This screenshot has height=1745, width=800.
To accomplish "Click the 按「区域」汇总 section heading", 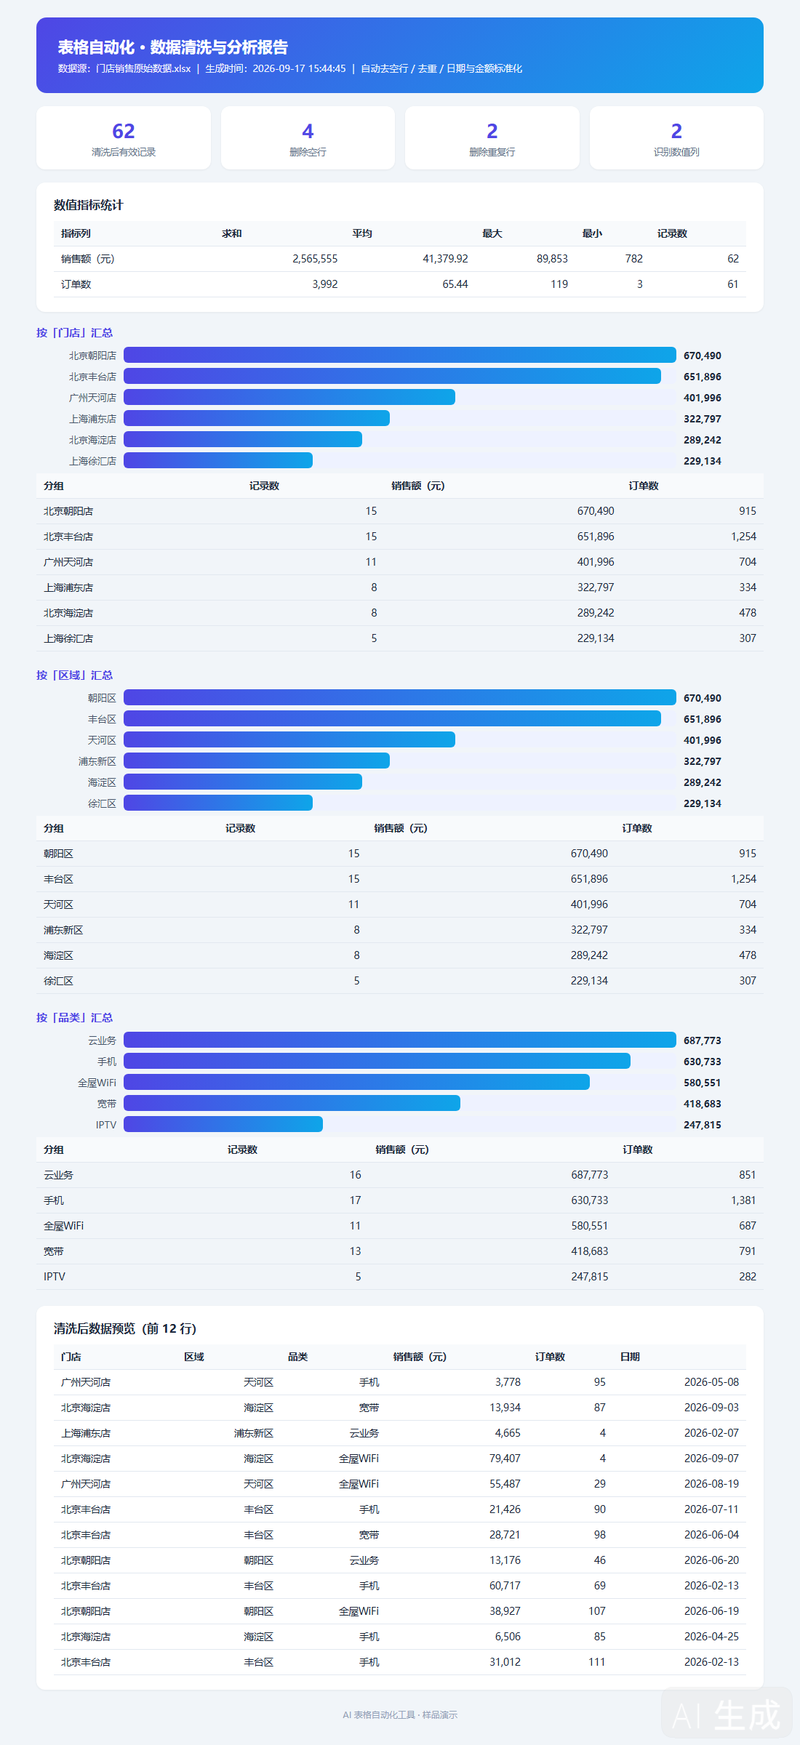I will click(x=75, y=675).
